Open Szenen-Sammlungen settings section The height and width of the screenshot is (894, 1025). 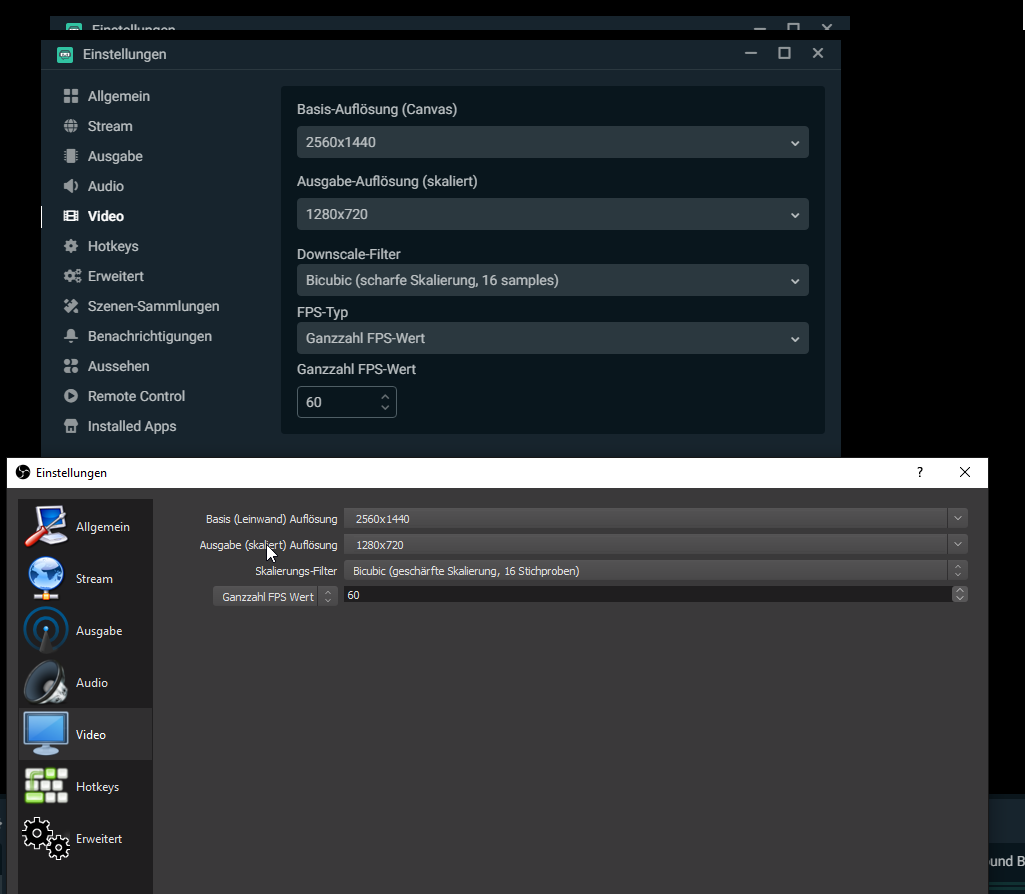click(153, 306)
